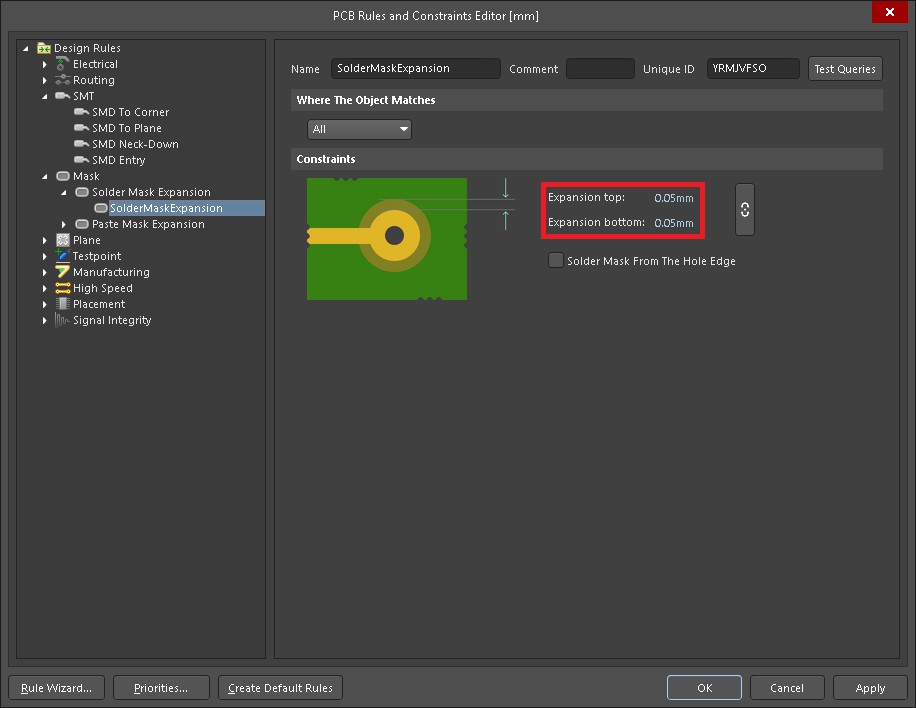Enable Solder Mask From The Hole Edge

[x=556, y=261]
